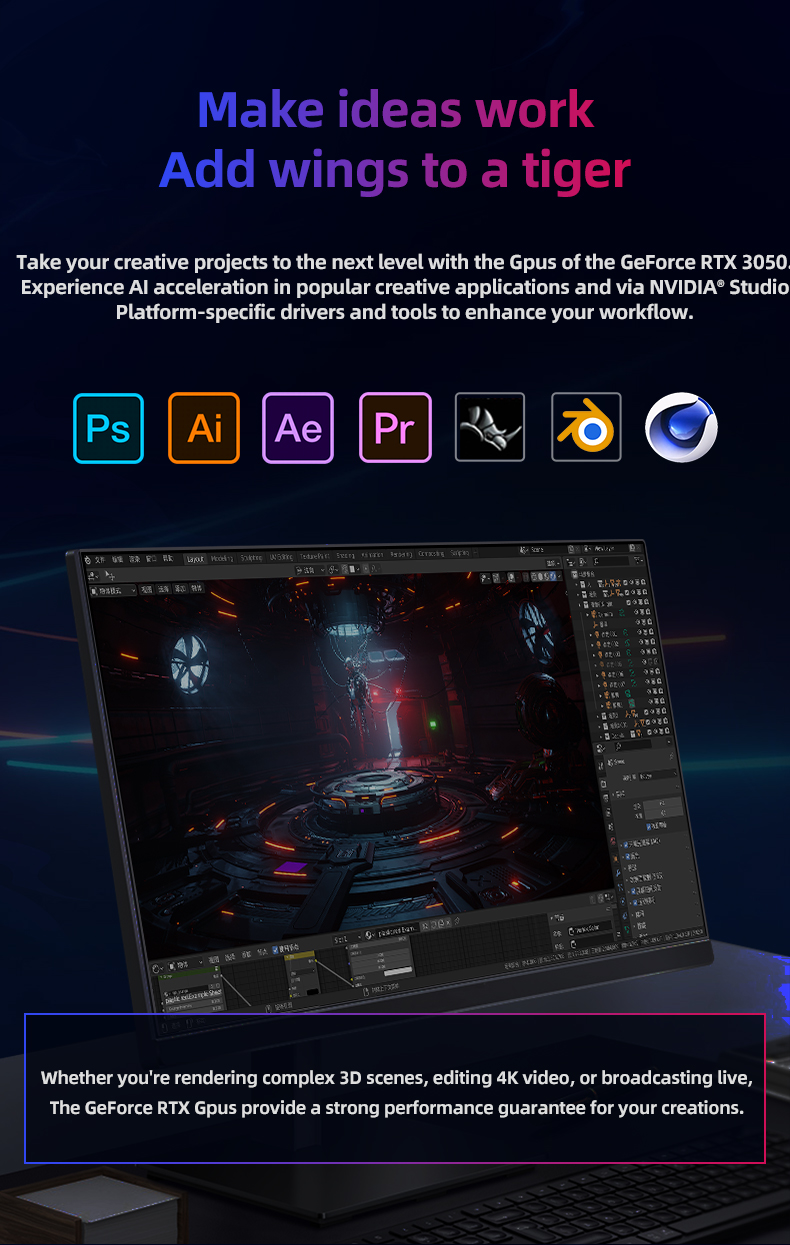Viewport: 790px width, 1245px height.
Task: Select the Cinema 4D sphere icon
Action: click(x=681, y=427)
